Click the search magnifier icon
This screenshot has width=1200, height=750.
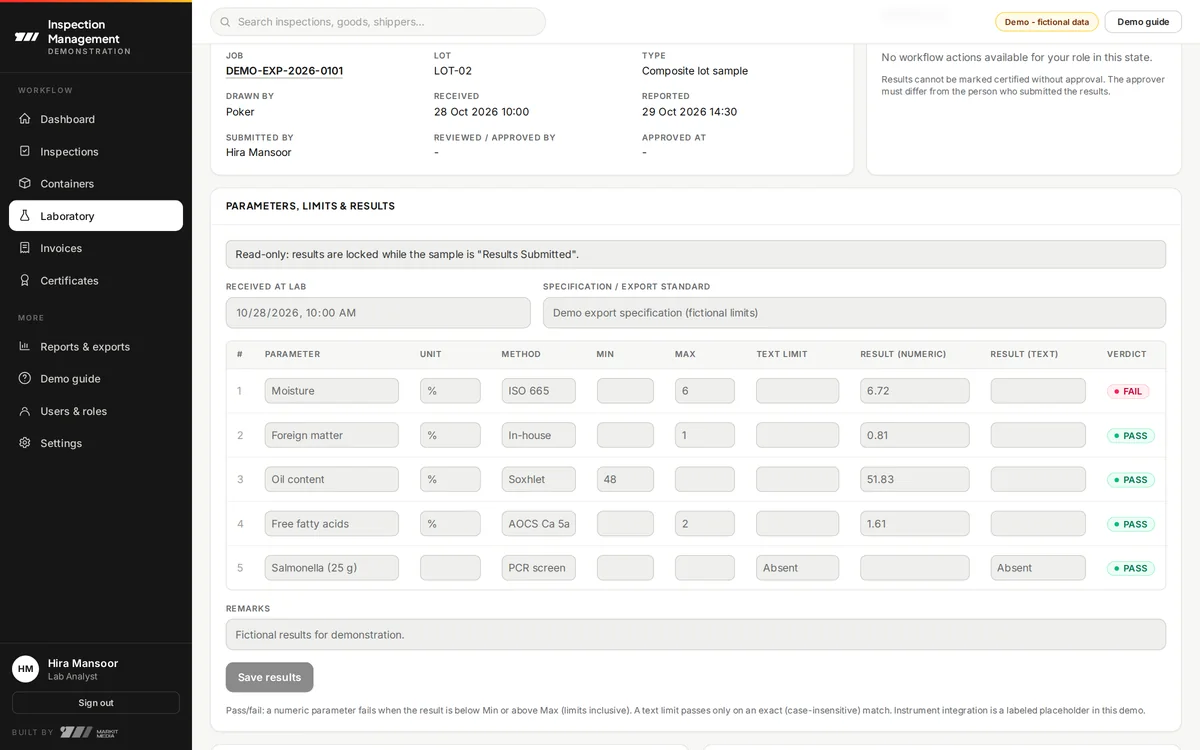pyautogui.click(x=225, y=22)
